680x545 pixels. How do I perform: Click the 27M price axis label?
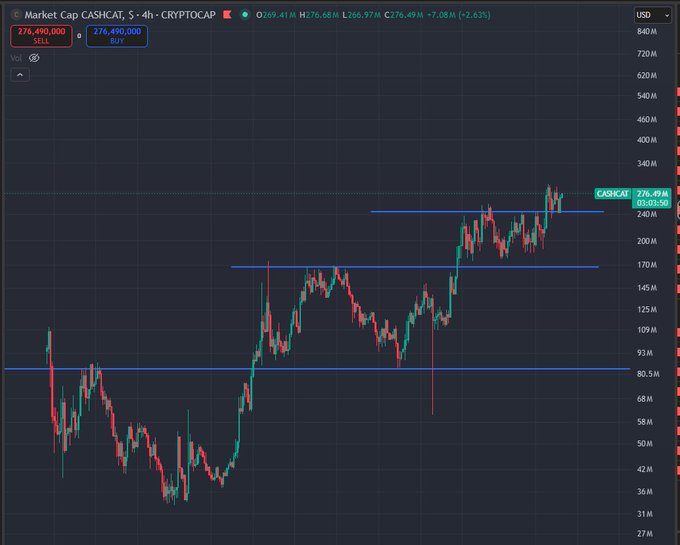coord(645,534)
